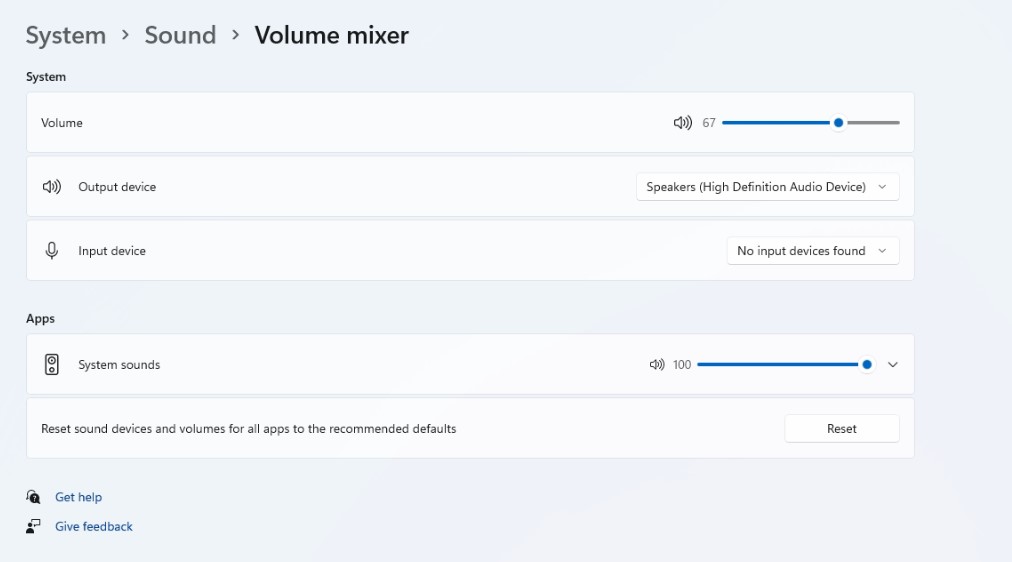Screen dimensions: 1012x562
Task: Click the System sounds row label
Action: pyautogui.click(x=119, y=365)
